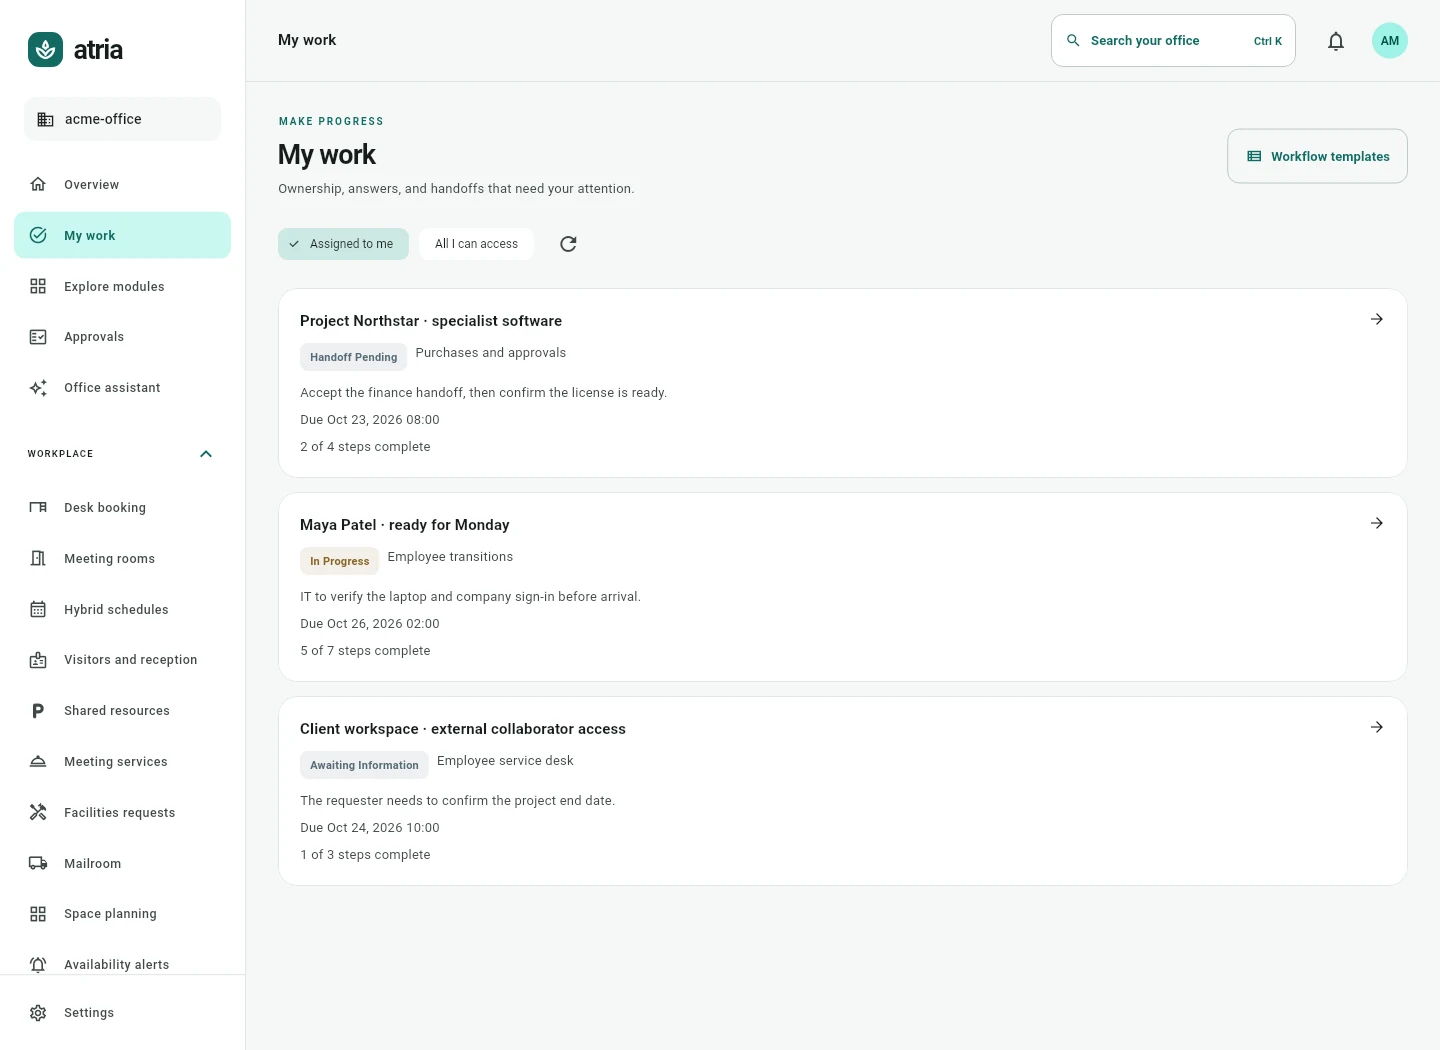The image size is (1440, 1050).
Task: Click the Meeting services cloche icon
Action: click(38, 761)
